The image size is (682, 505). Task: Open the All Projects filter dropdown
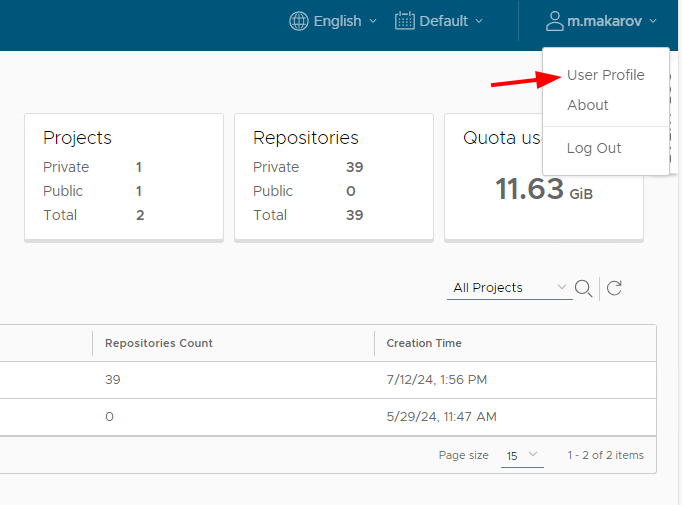pyautogui.click(x=510, y=288)
